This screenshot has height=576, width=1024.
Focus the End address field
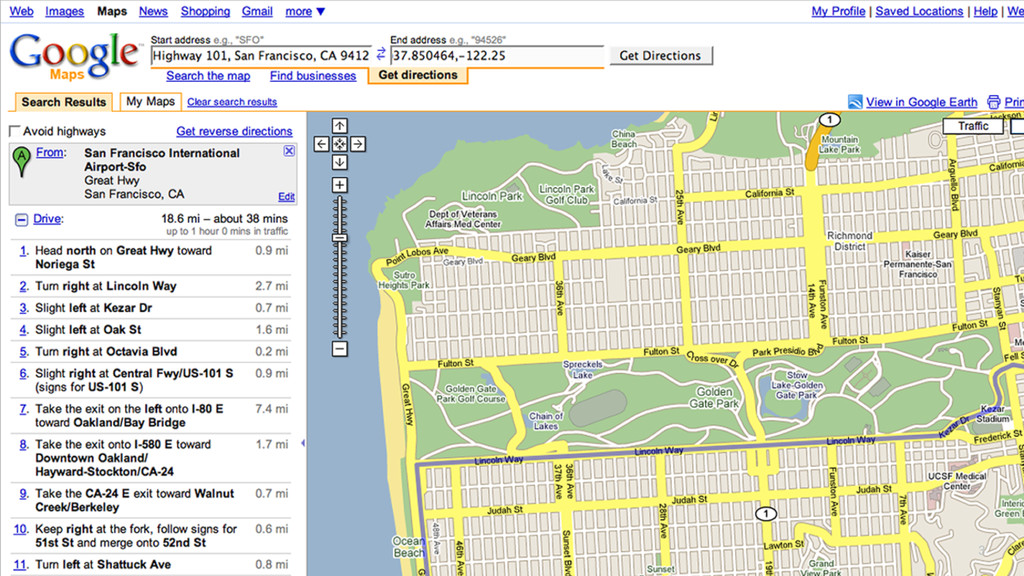497,56
